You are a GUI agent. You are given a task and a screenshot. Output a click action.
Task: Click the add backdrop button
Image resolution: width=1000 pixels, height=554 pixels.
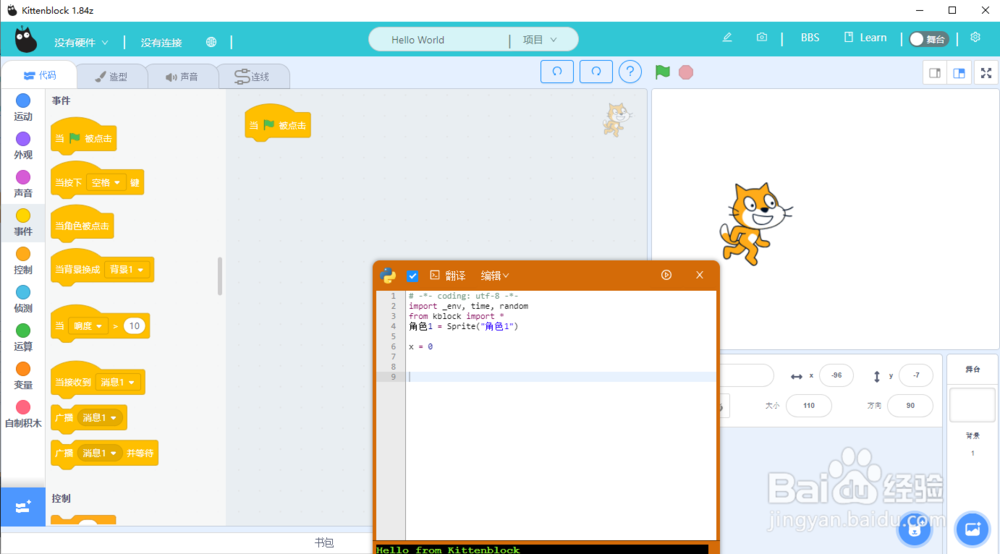coord(972,529)
